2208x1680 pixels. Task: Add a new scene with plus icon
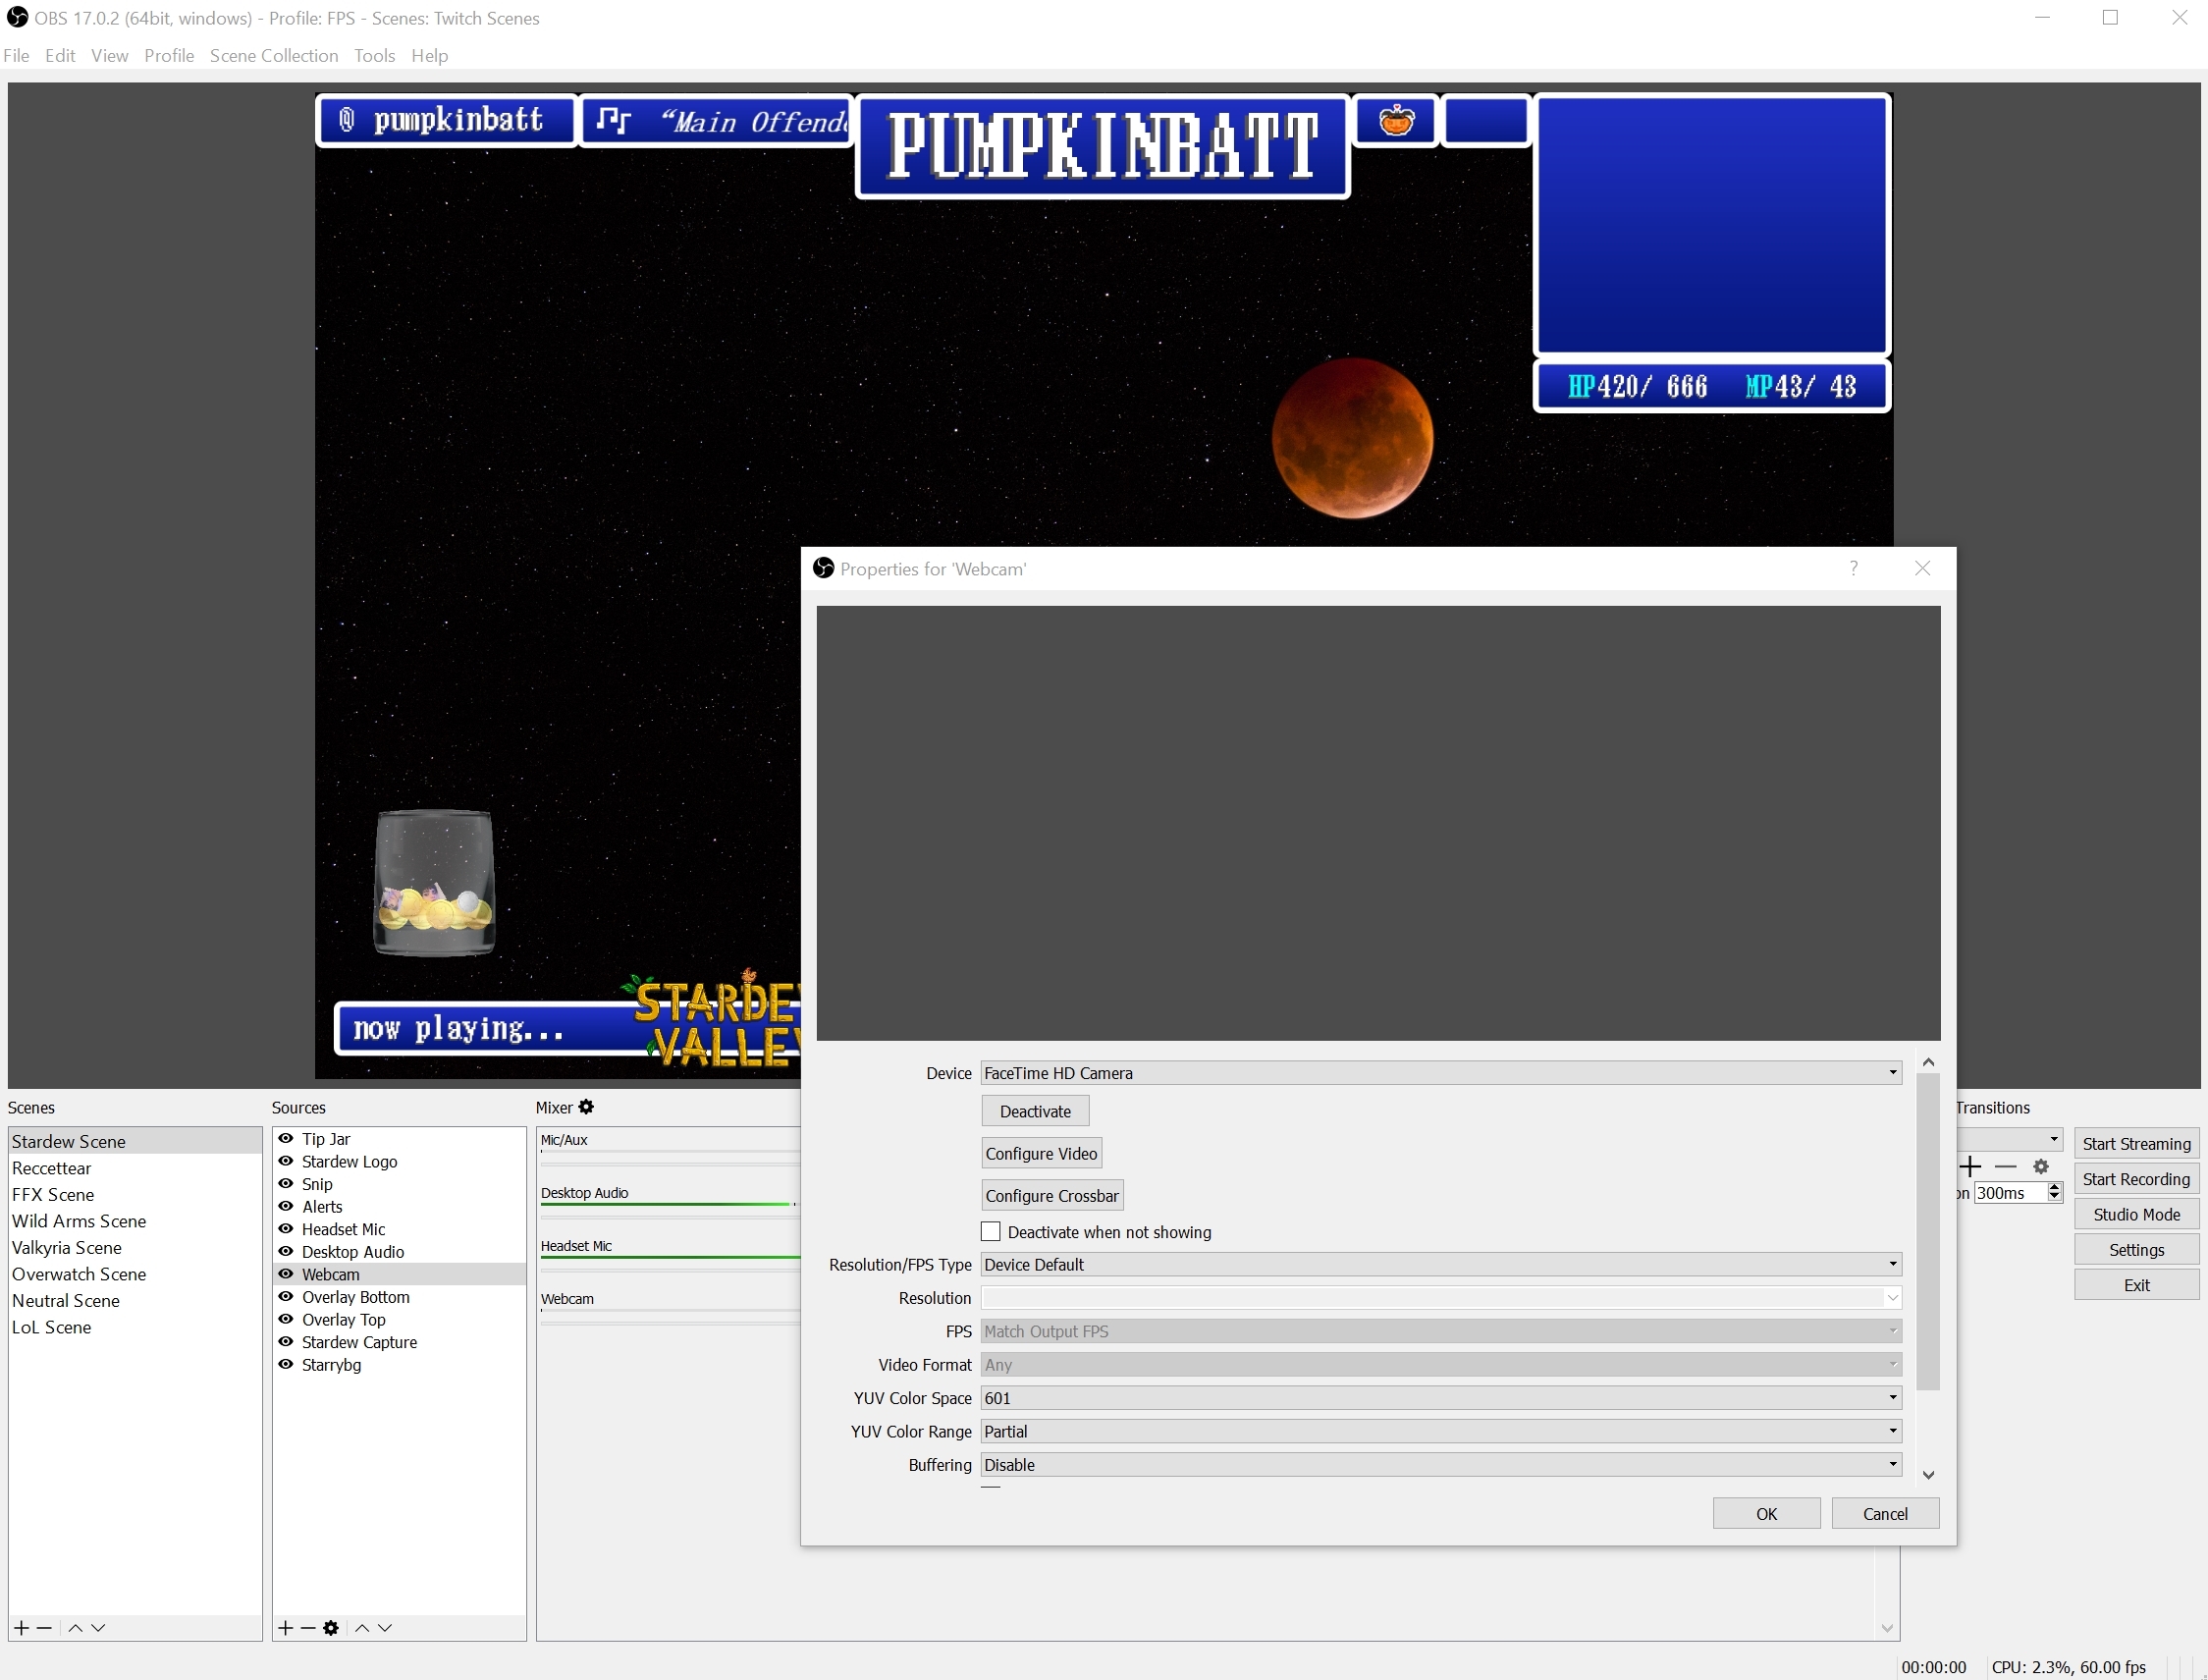21,1628
